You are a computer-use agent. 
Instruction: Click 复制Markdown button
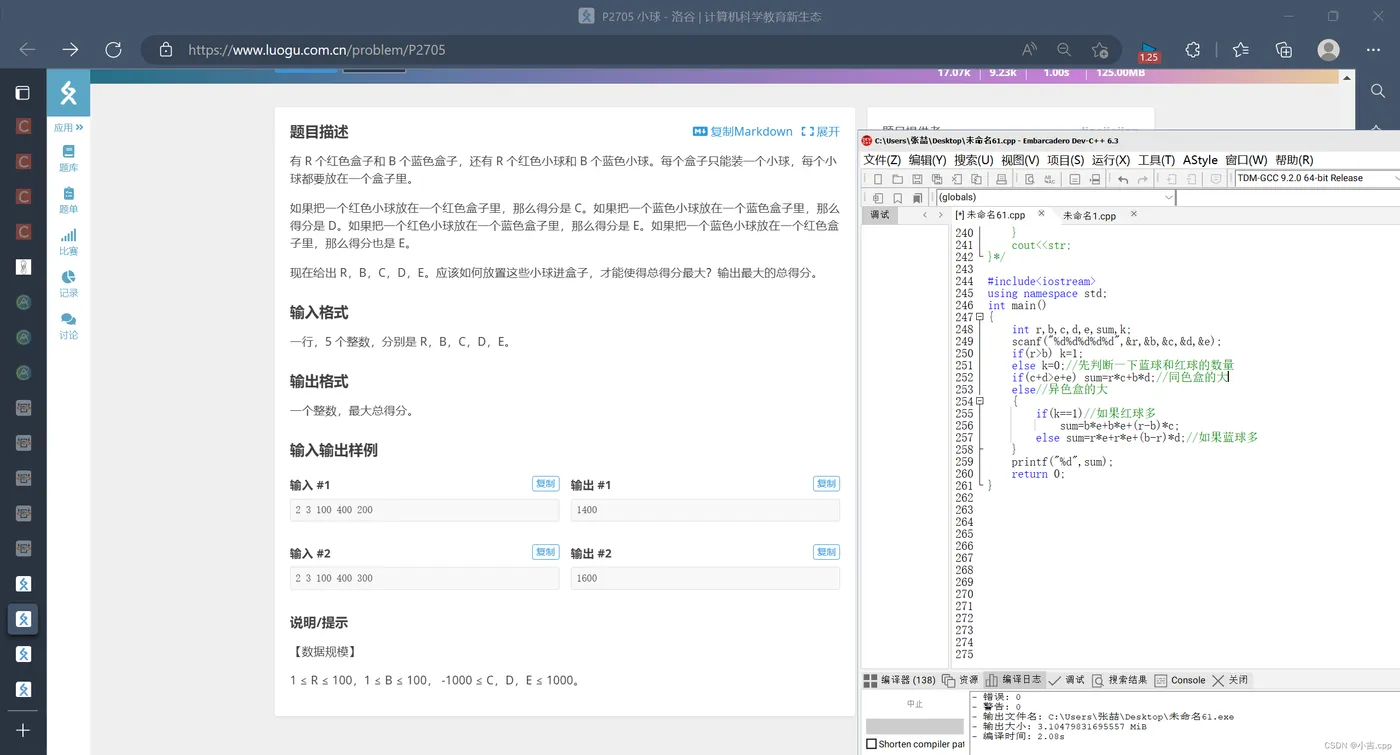[743, 132]
